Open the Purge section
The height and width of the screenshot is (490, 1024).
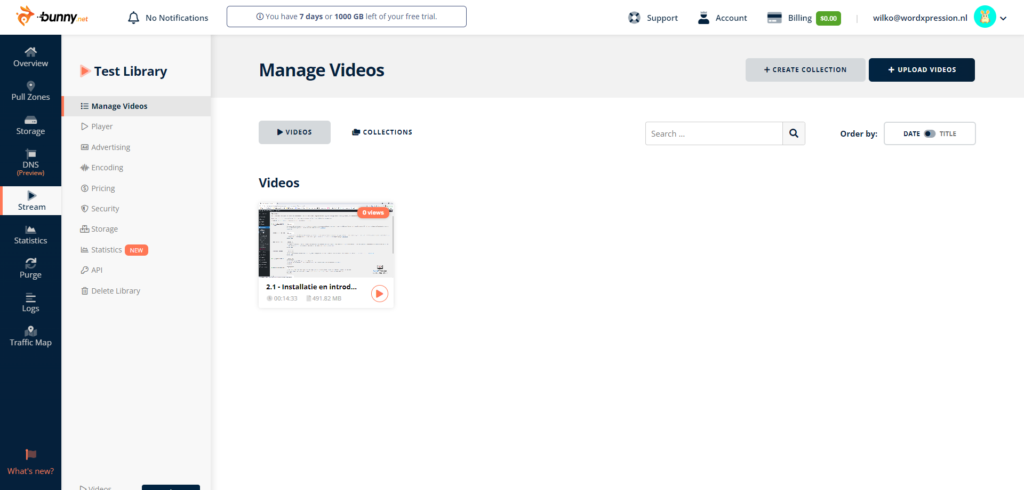coord(31,269)
